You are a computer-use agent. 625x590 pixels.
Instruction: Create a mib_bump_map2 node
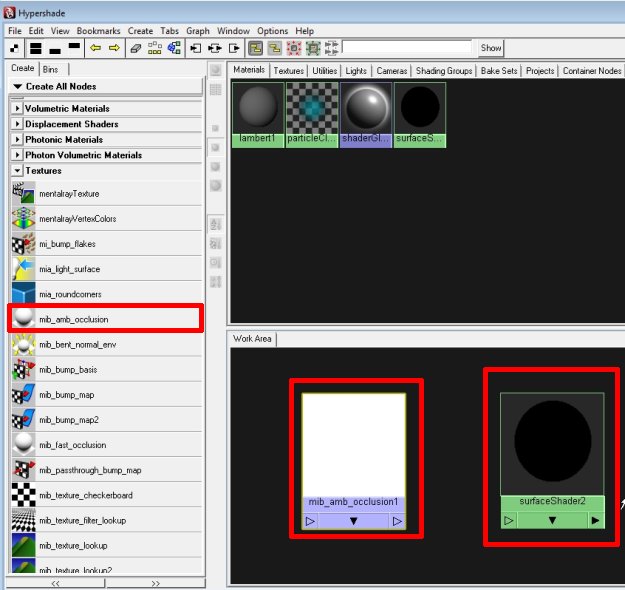pyautogui.click(x=106, y=420)
